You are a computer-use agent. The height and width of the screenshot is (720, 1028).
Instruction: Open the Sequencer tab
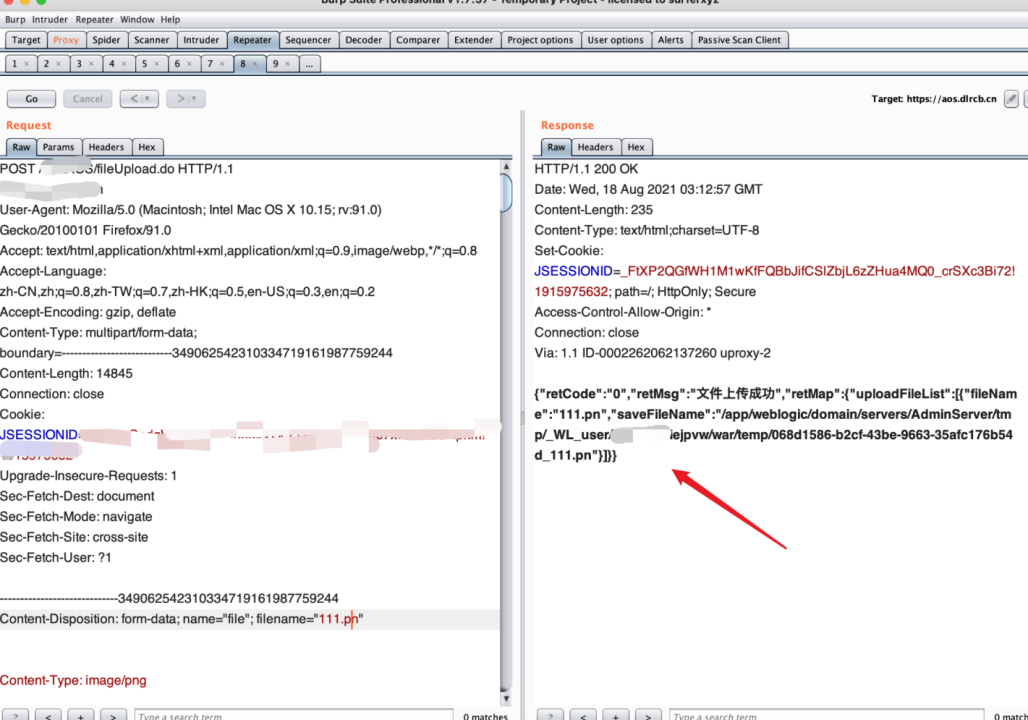[x=308, y=40]
